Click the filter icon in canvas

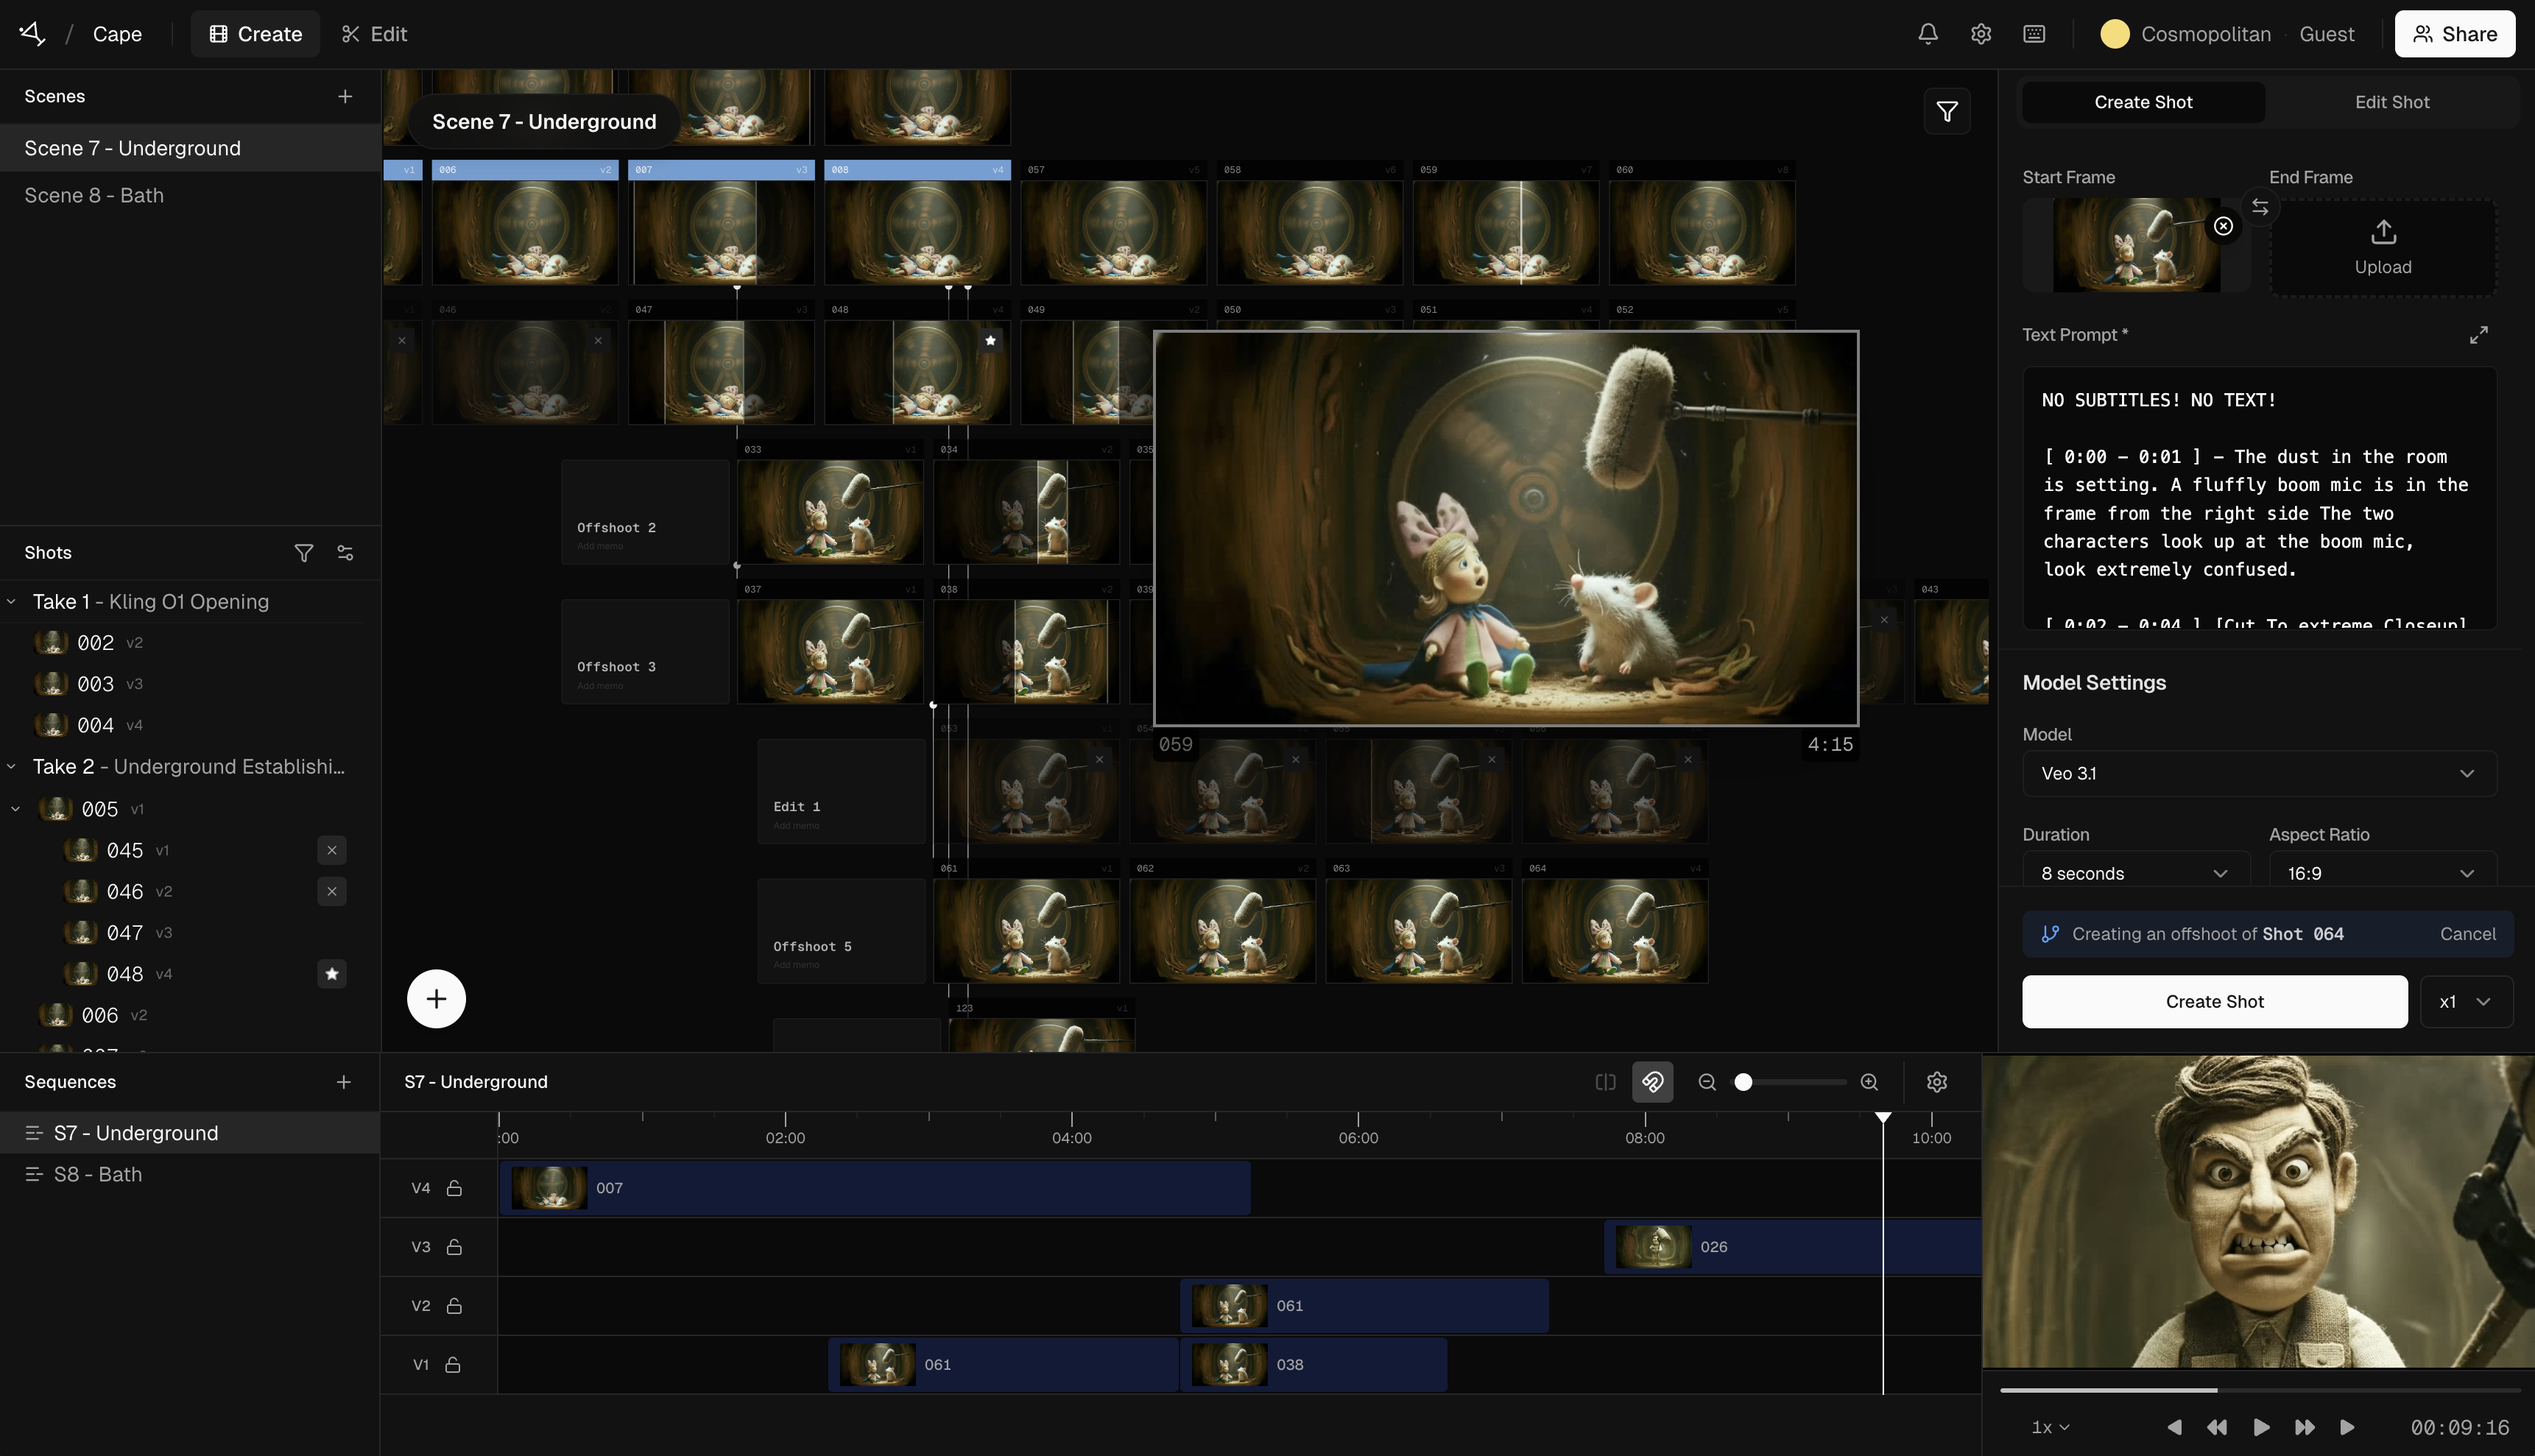click(x=1946, y=111)
